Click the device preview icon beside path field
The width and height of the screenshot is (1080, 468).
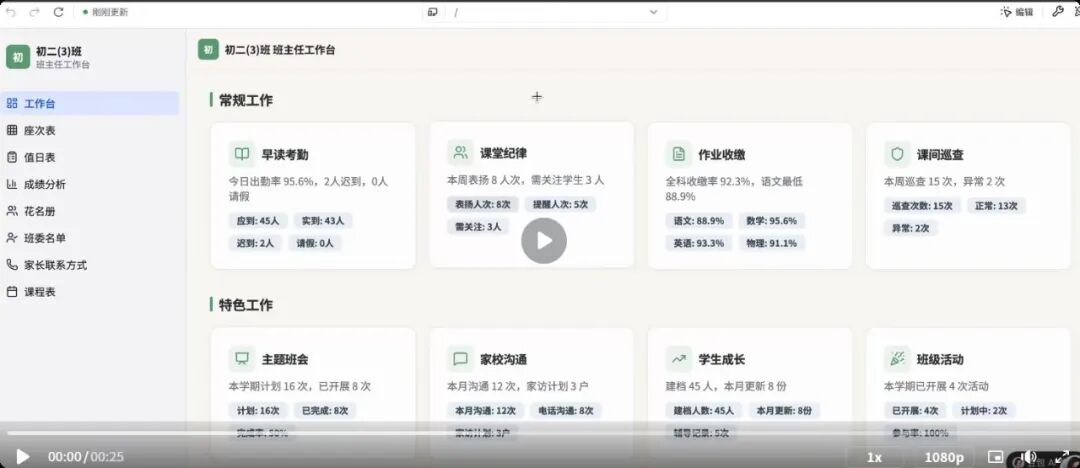tap(433, 12)
